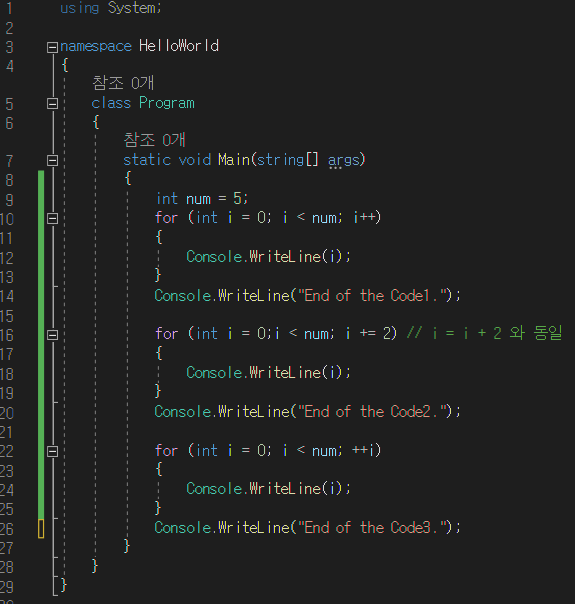
Task: Open the reference count above Main method
Action: [154, 139]
